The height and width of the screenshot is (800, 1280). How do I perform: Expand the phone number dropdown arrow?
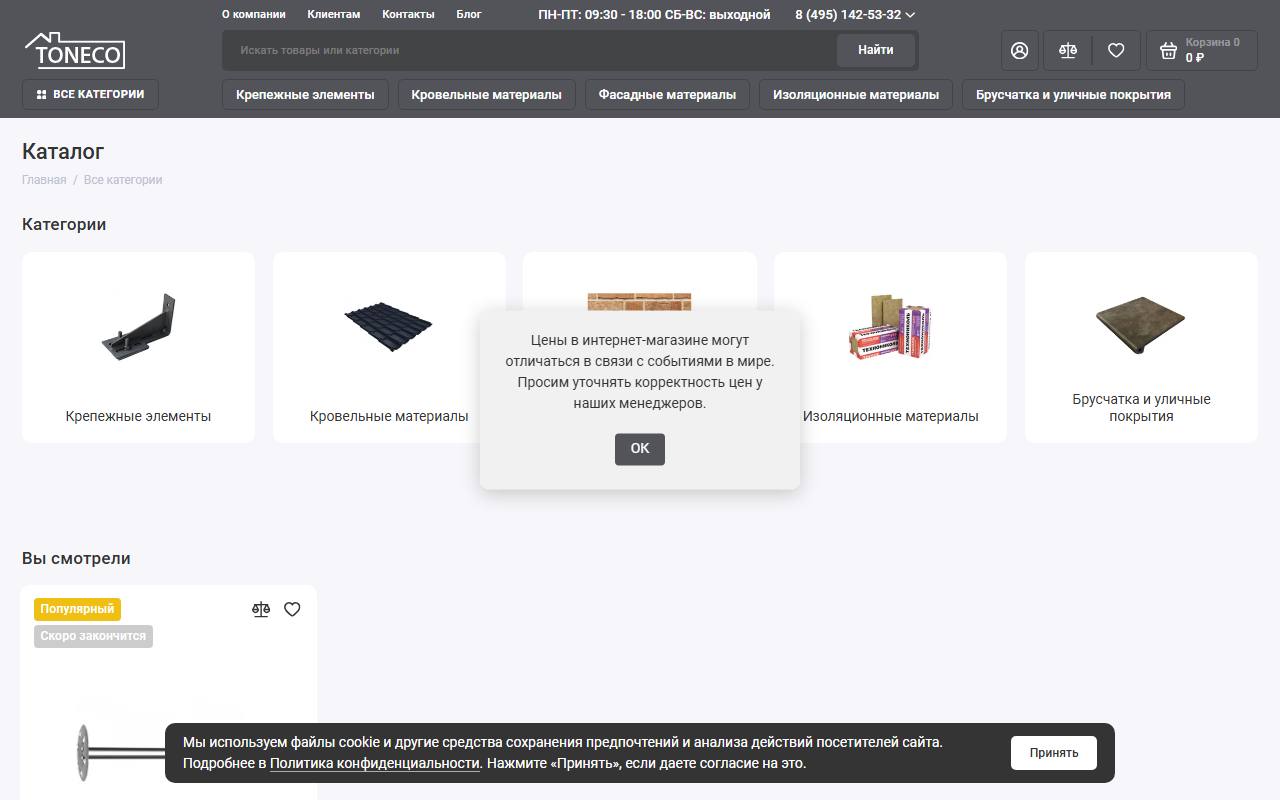coord(910,15)
